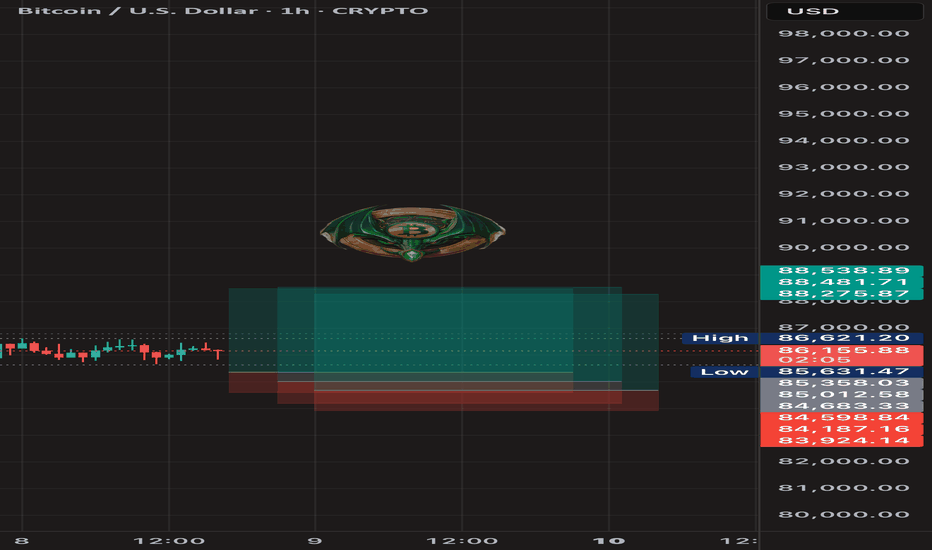Viewport: 932px width, 550px height.
Task: Click the 92,000.00 price axis label
Action: point(844,194)
